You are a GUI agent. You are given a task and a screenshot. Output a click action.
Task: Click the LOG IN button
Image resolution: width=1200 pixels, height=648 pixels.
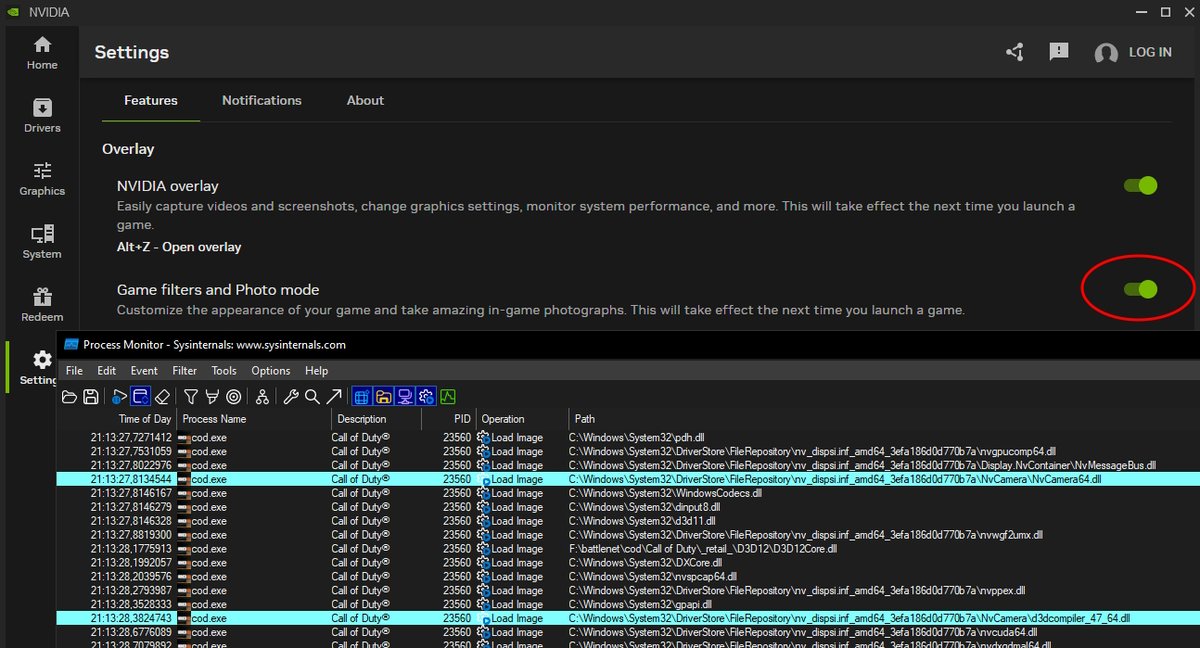[x=1133, y=52]
